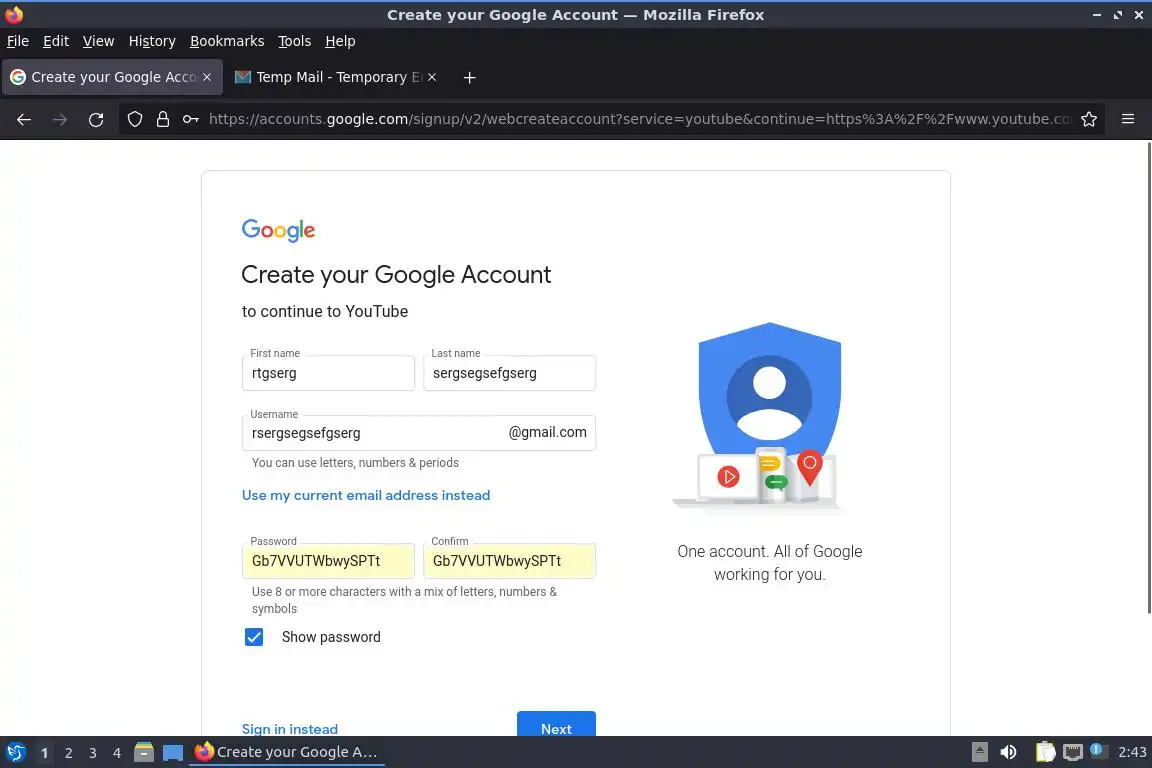Click the forward navigation arrow
The width and height of the screenshot is (1152, 768).
pyautogui.click(x=60, y=119)
